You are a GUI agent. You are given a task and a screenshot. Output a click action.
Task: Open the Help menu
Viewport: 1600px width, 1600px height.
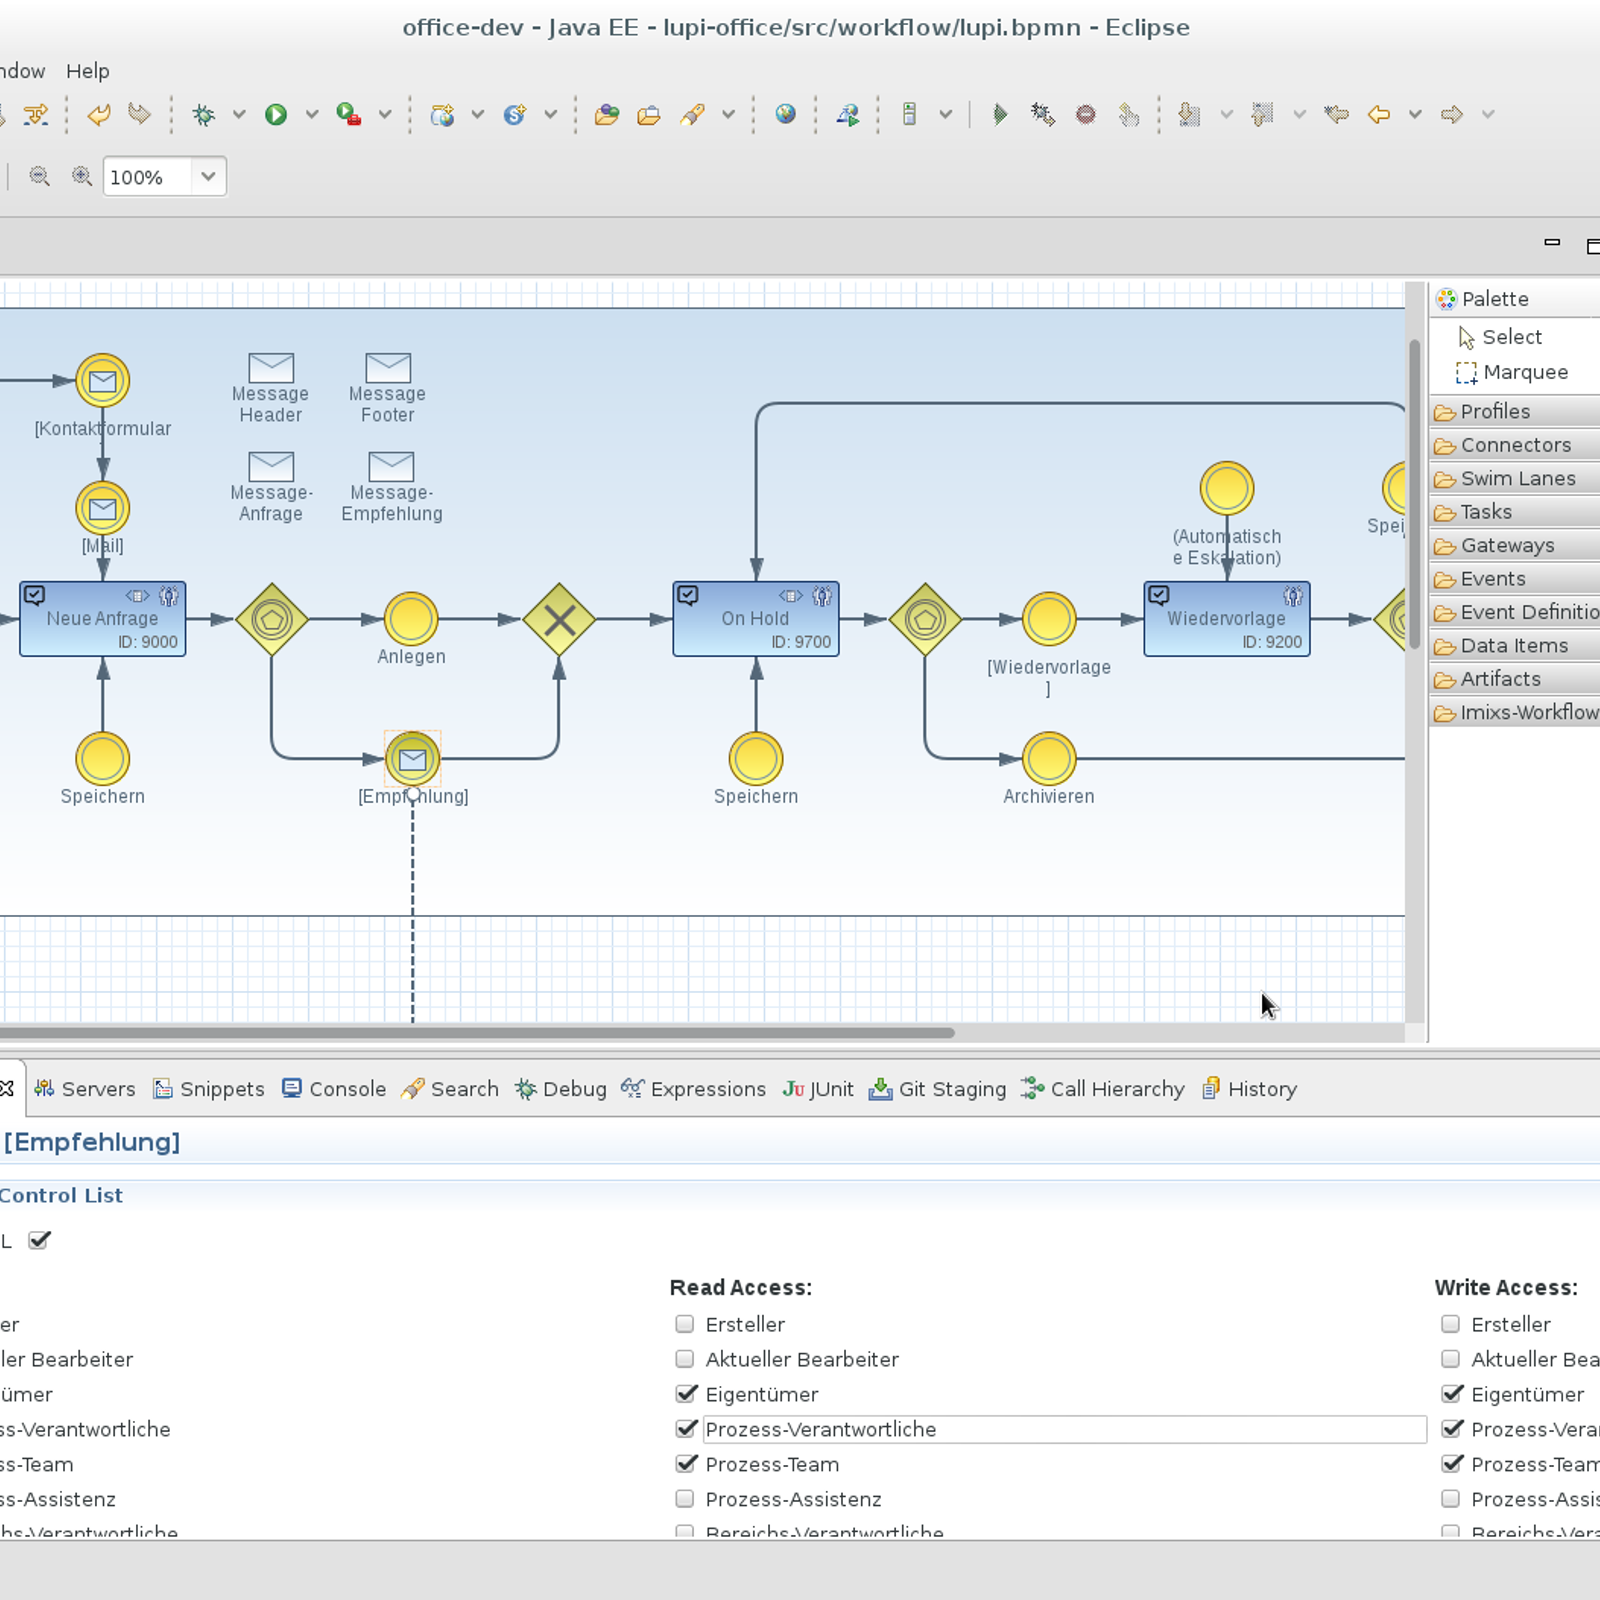pyautogui.click(x=88, y=71)
